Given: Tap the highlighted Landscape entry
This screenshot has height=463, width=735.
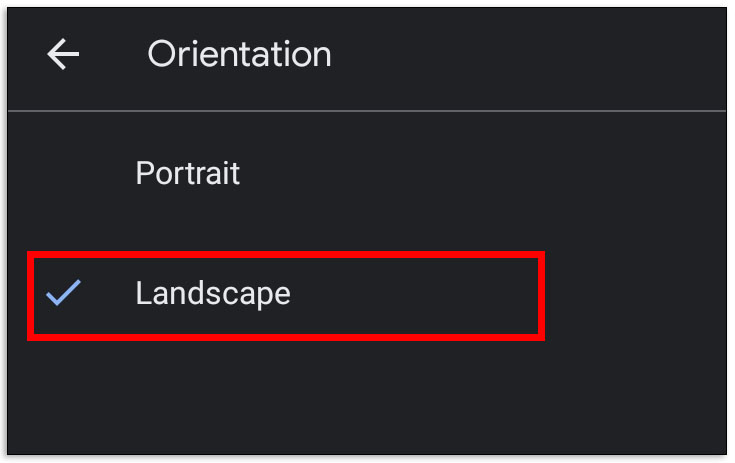Looking at the screenshot, I should (x=213, y=293).
